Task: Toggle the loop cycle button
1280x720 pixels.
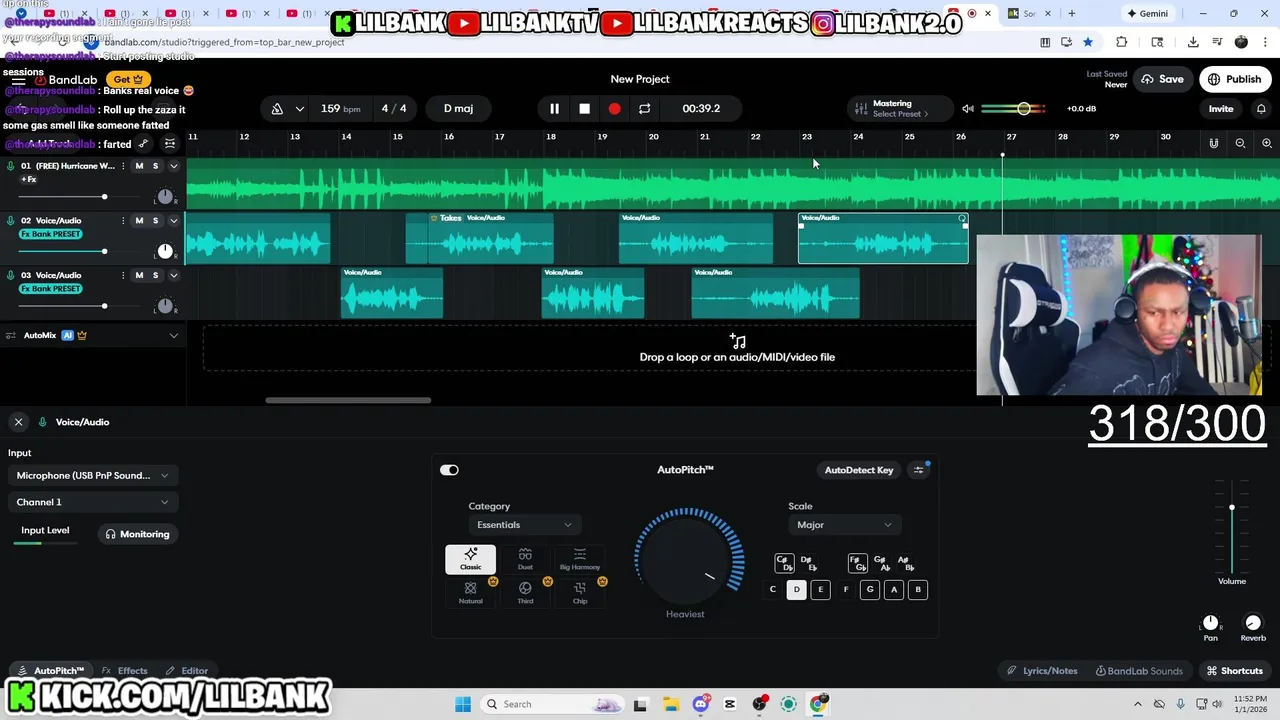Action: (x=644, y=108)
